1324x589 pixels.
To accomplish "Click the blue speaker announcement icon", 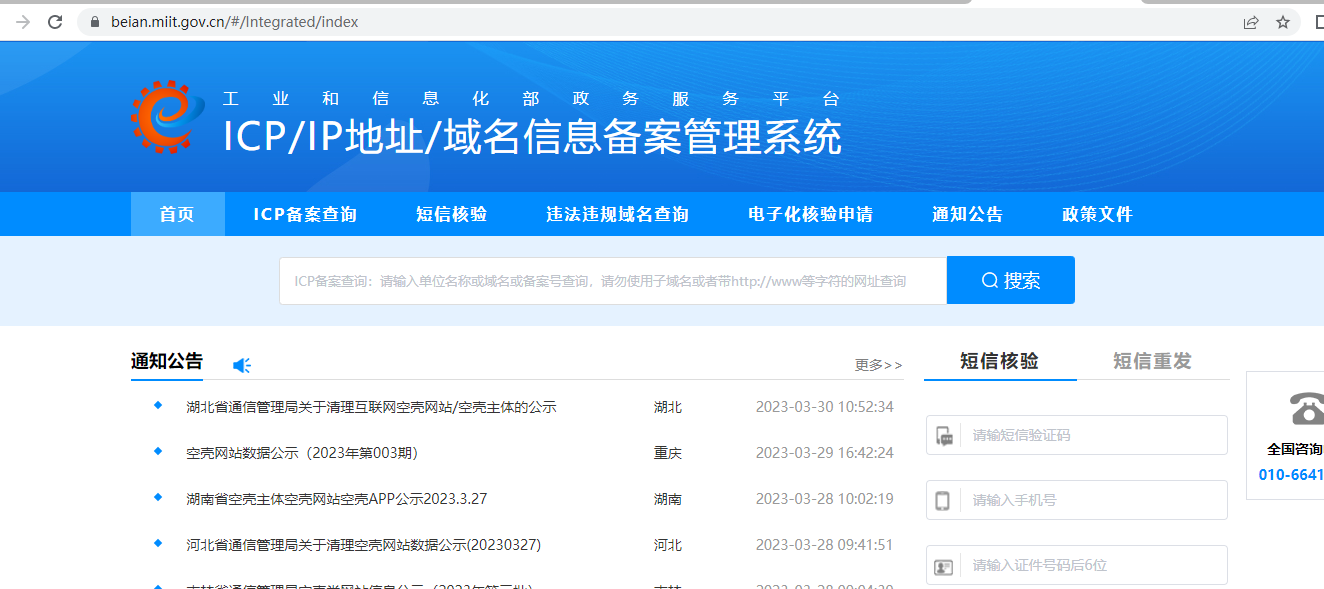I will click(x=242, y=365).
